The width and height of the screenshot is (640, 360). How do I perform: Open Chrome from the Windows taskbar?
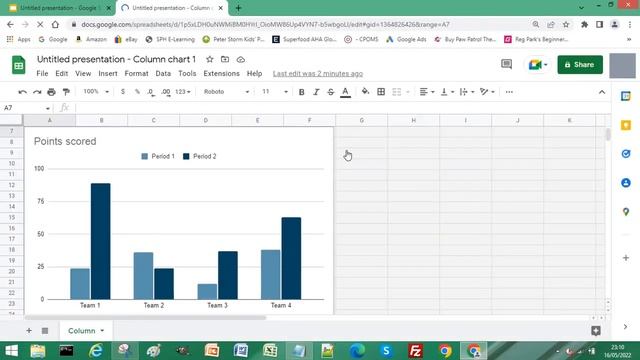click(445, 351)
